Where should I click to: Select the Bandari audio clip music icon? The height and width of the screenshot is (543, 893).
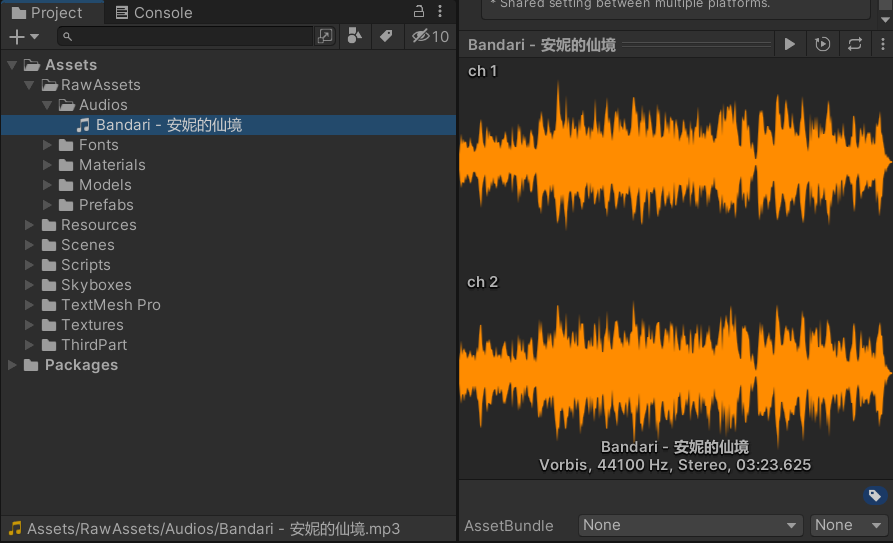coord(83,125)
